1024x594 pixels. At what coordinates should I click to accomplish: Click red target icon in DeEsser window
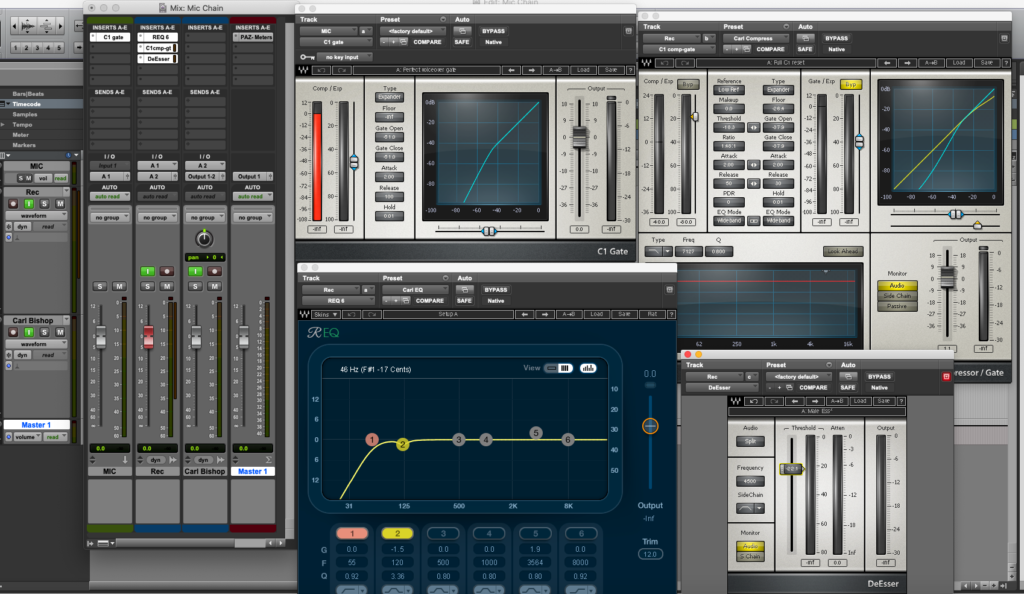click(x=946, y=377)
